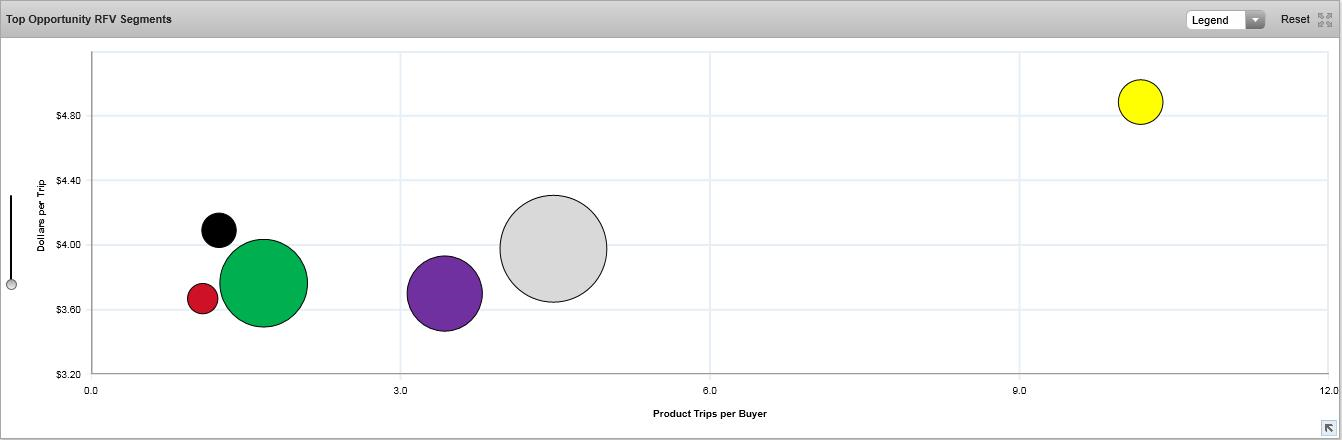
Task: Select the red bubble
Action: pyautogui.click(x=202, y=298)
